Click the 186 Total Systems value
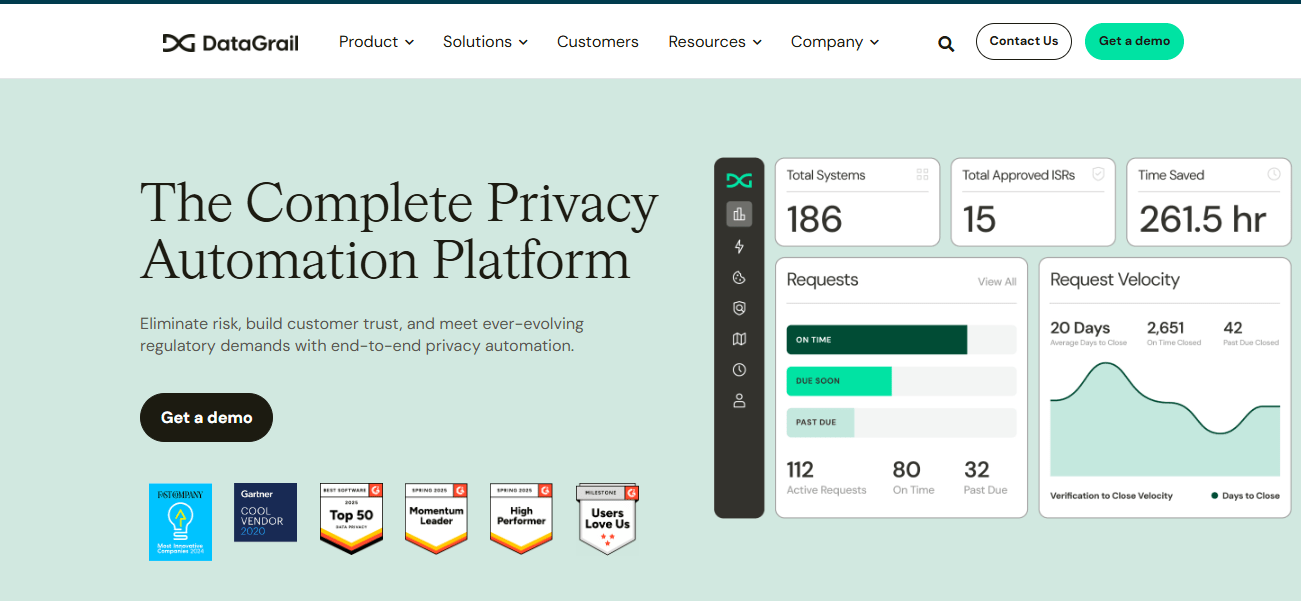Viewport: 1301px width, 601px height. [814, 220]
